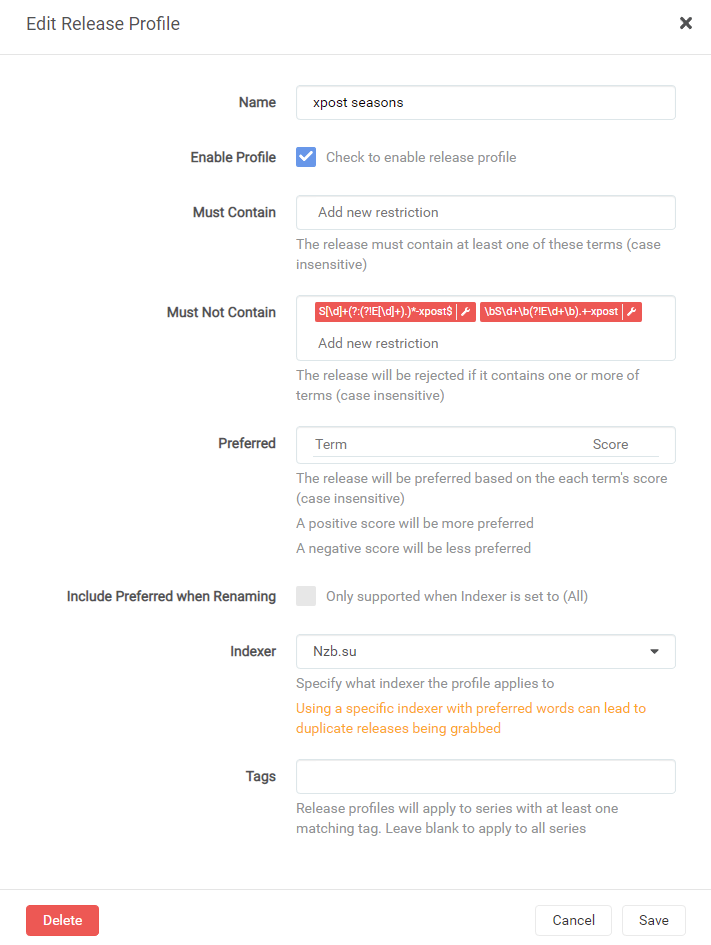Click the checkmark icon in the Enable Profile checkbox
The width and height of the screenshot is (711, 945).
[x=305, y=156]
